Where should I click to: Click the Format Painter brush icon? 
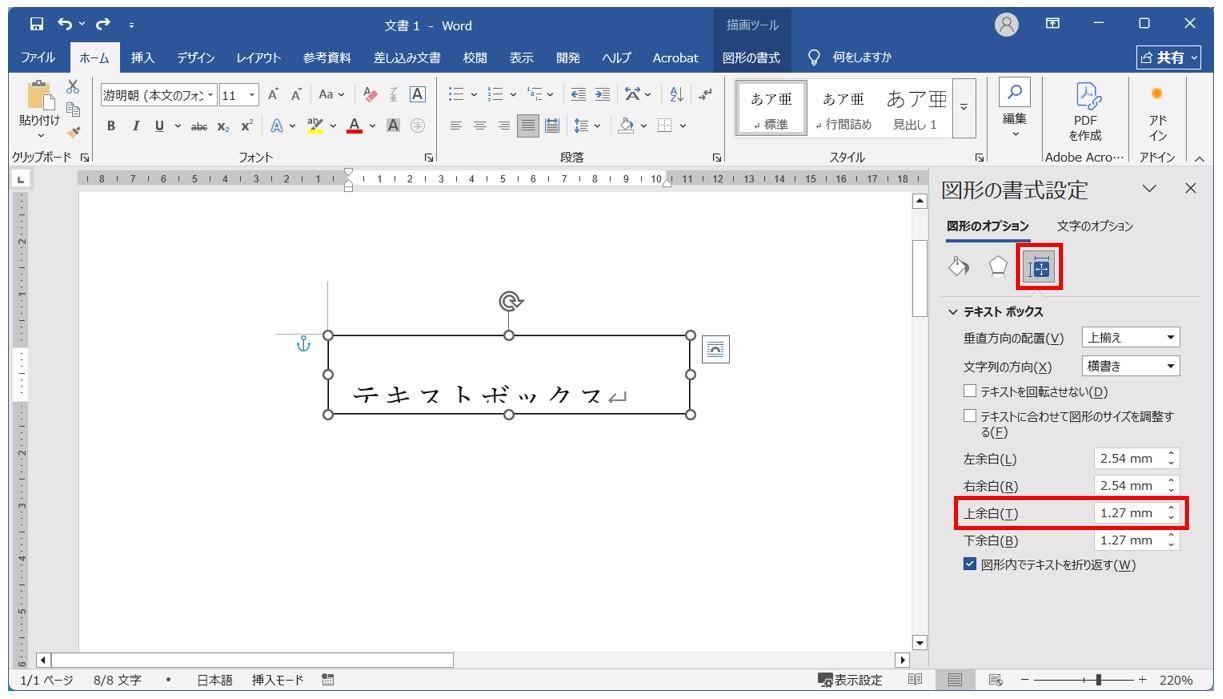(73, 132)
